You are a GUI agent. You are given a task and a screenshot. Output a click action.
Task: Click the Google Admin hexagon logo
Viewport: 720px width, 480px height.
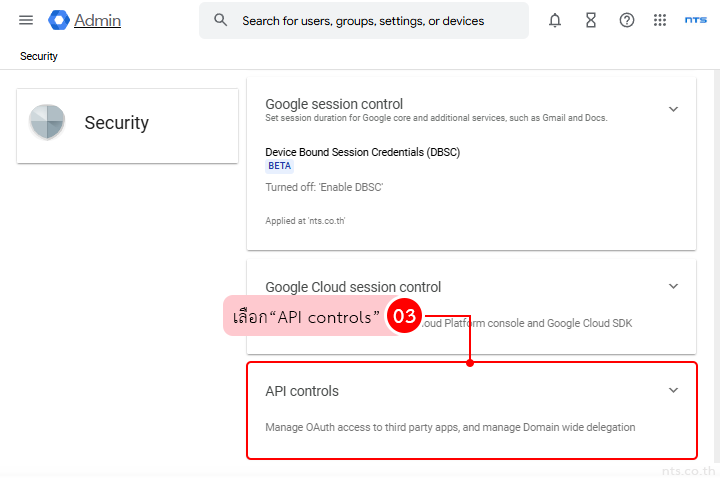(x=58, y=20)
